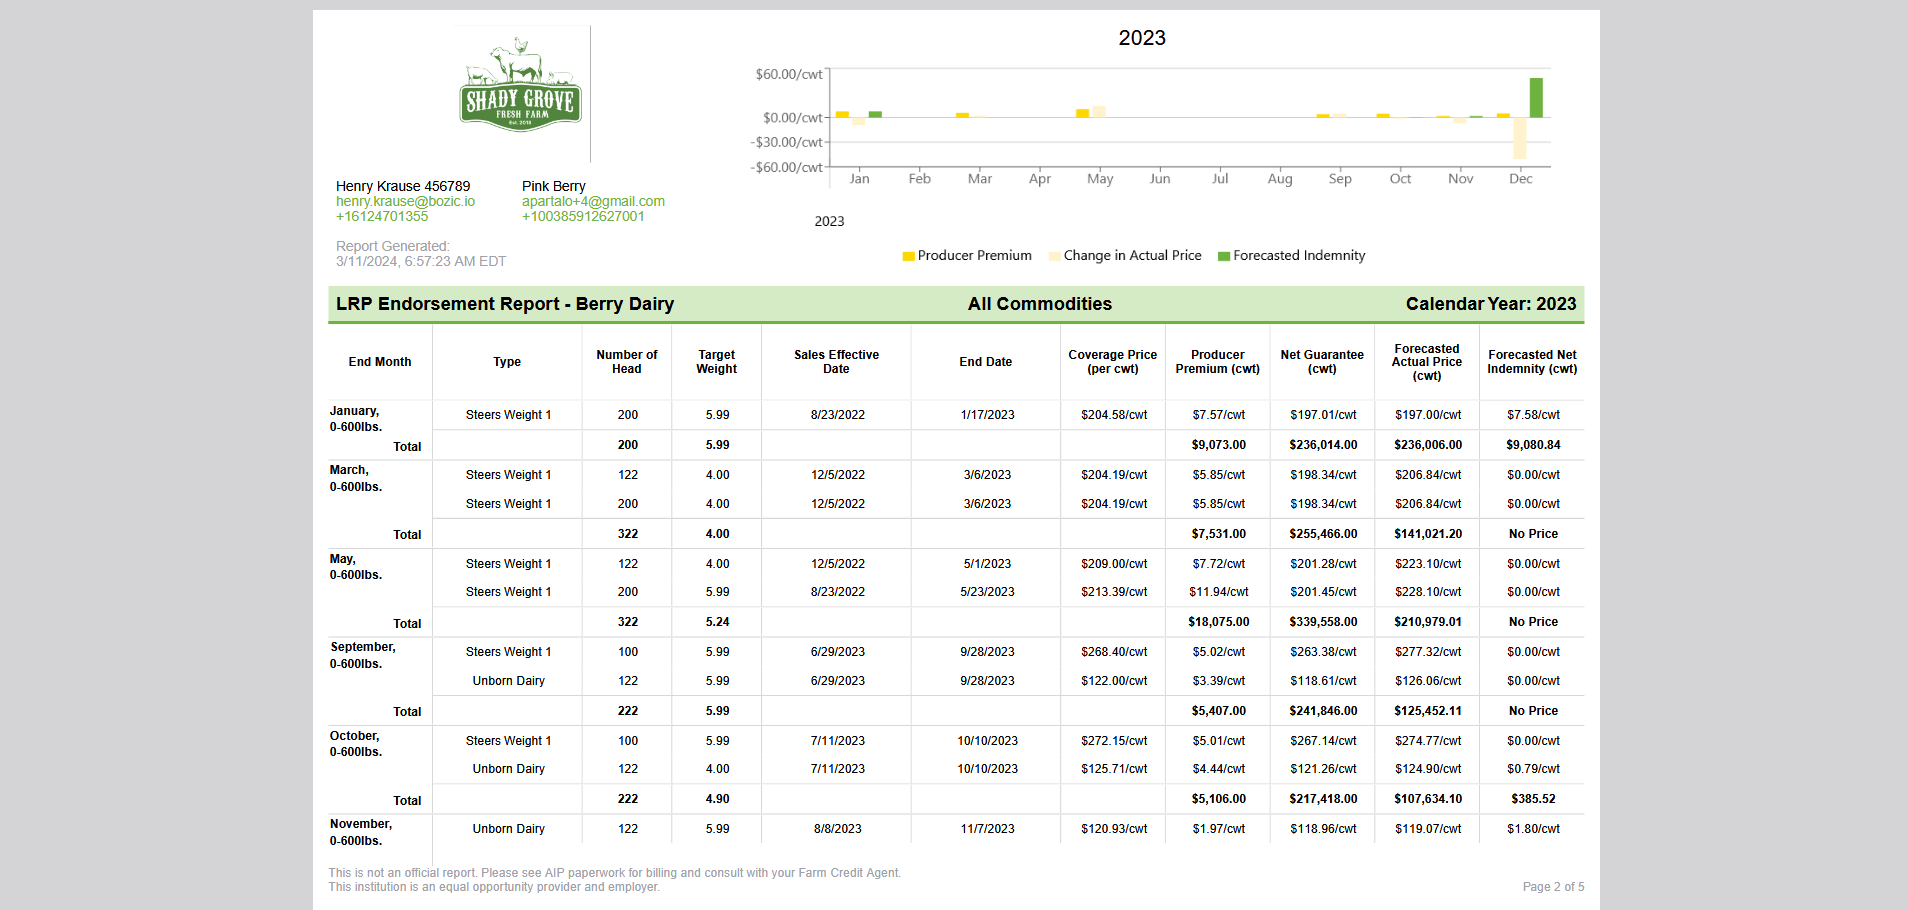Click the May total target weight 5.24
Viewport: 1907px width, 910px height.
point(717,622)
